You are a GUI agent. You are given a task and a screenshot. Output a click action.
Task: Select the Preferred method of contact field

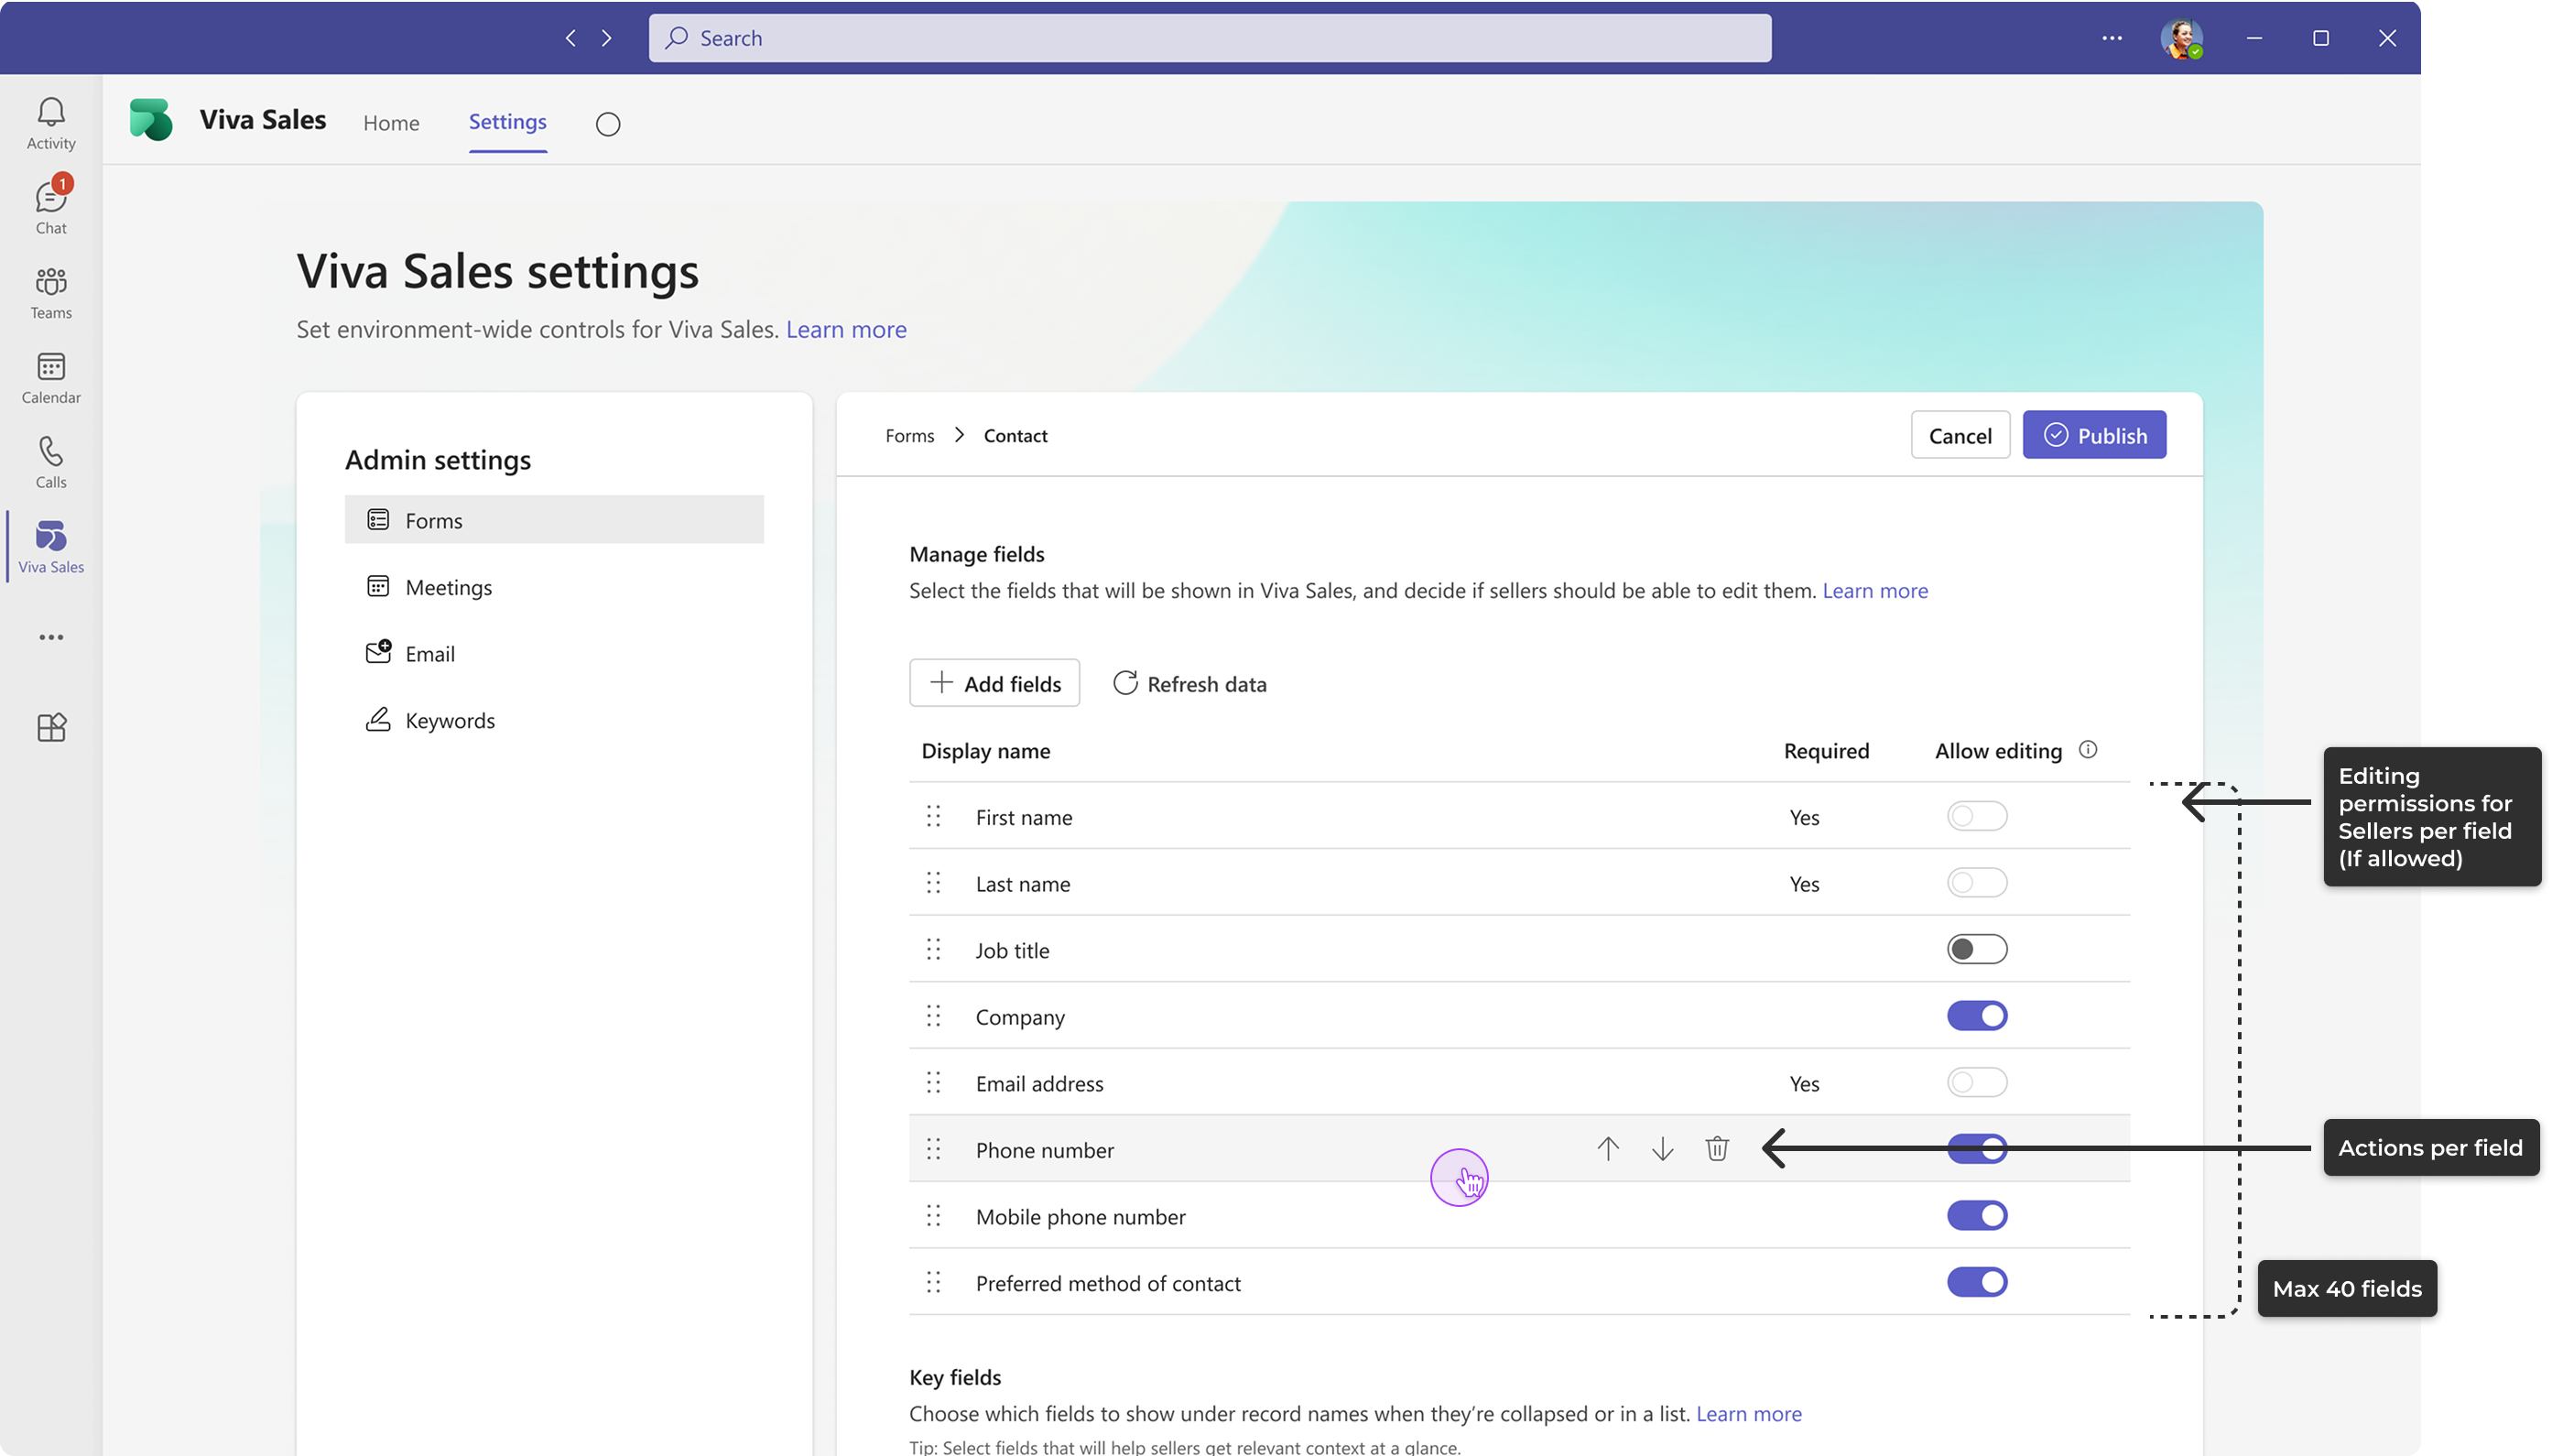tap(1519, 1282)
